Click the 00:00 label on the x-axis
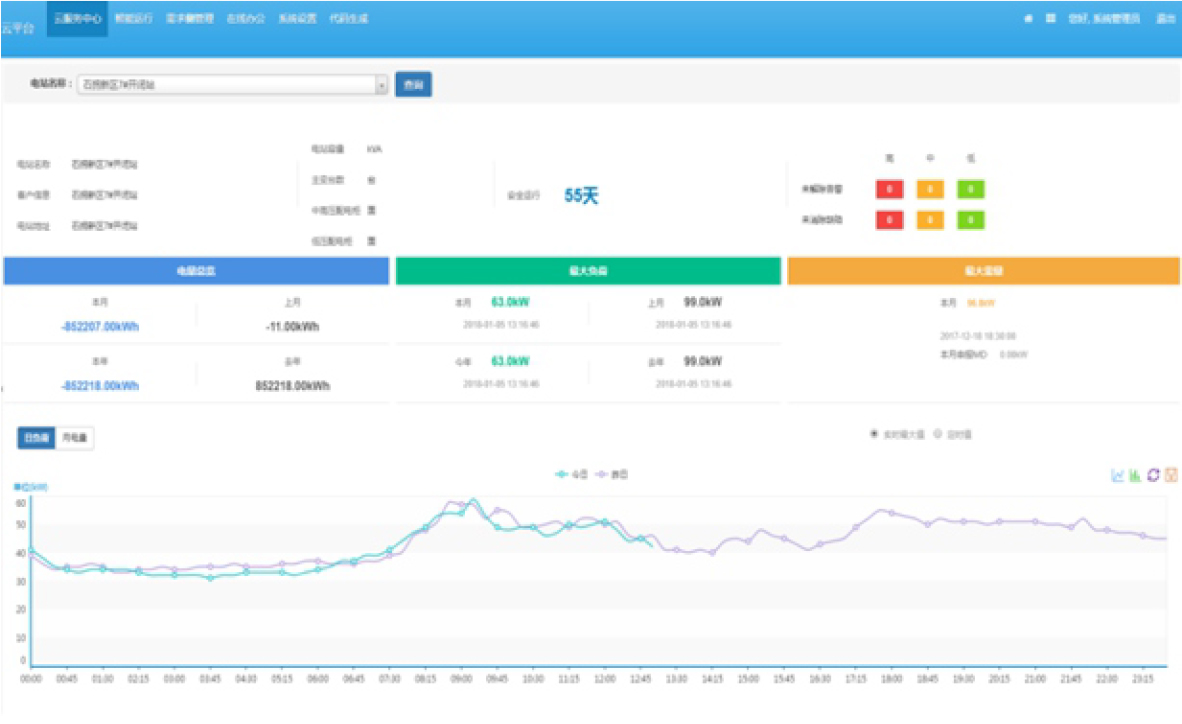This screenshot has width=1182, height=724. 31,679
